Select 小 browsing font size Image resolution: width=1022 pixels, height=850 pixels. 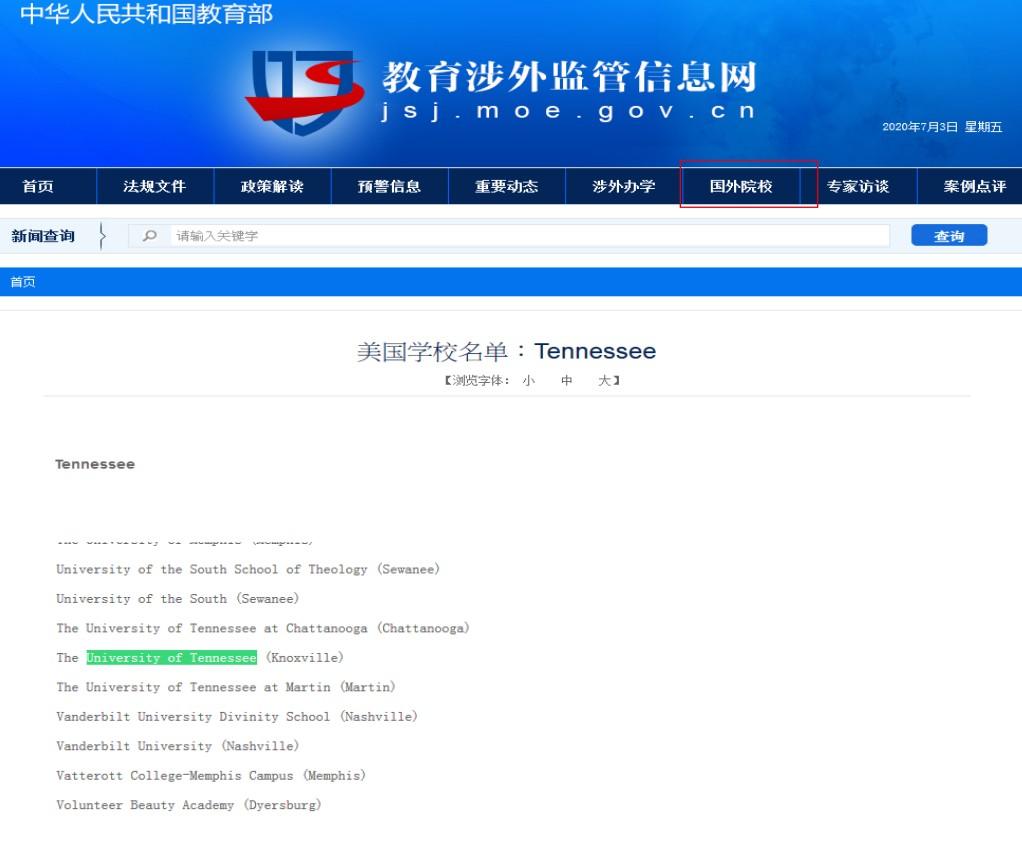528,381
